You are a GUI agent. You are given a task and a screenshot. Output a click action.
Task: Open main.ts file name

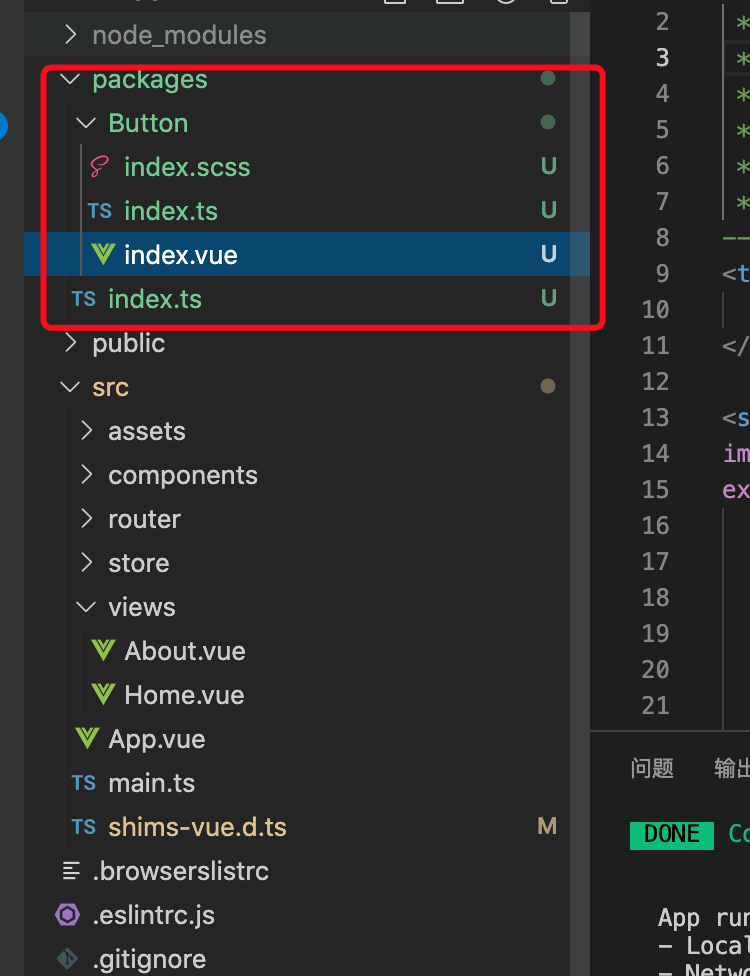[x=152, y=782]
